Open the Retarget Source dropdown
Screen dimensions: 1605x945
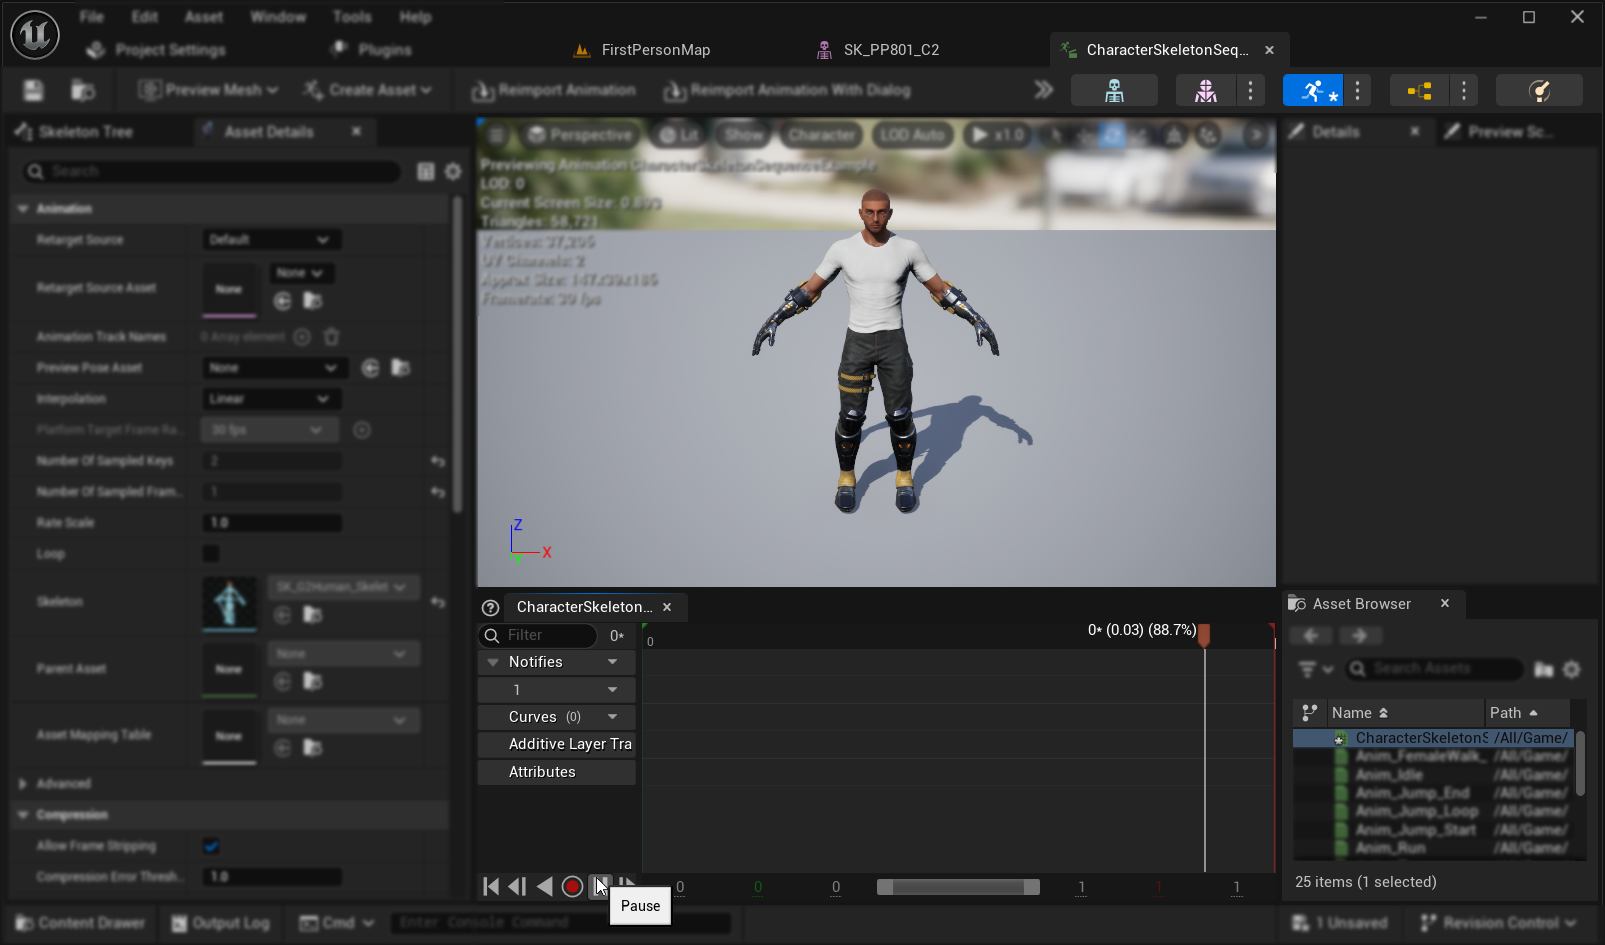point(271,239)
